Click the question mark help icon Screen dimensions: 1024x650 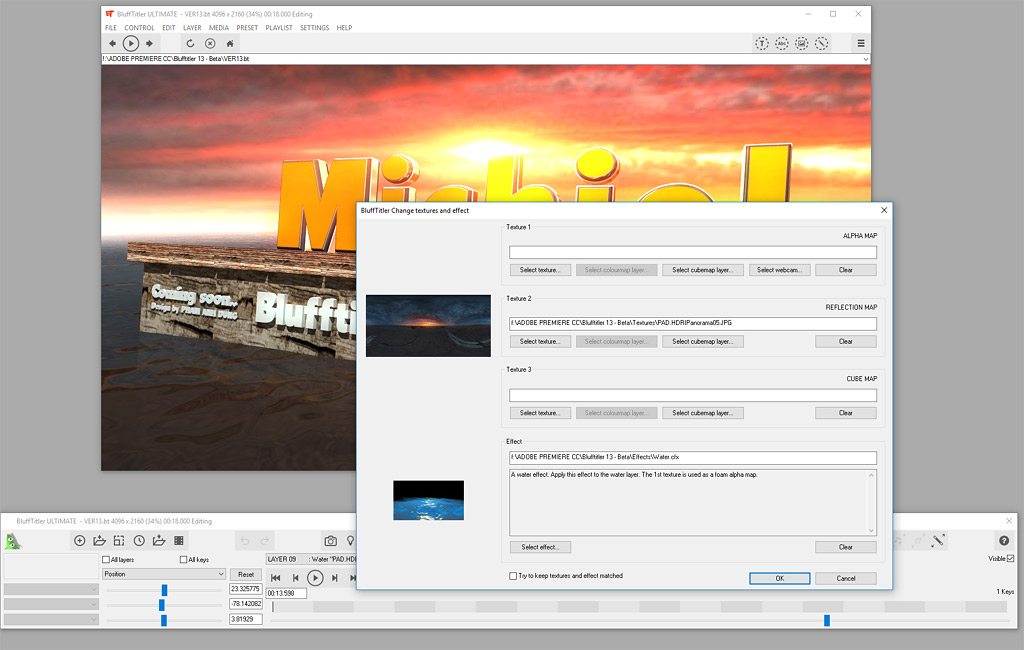1004,540
